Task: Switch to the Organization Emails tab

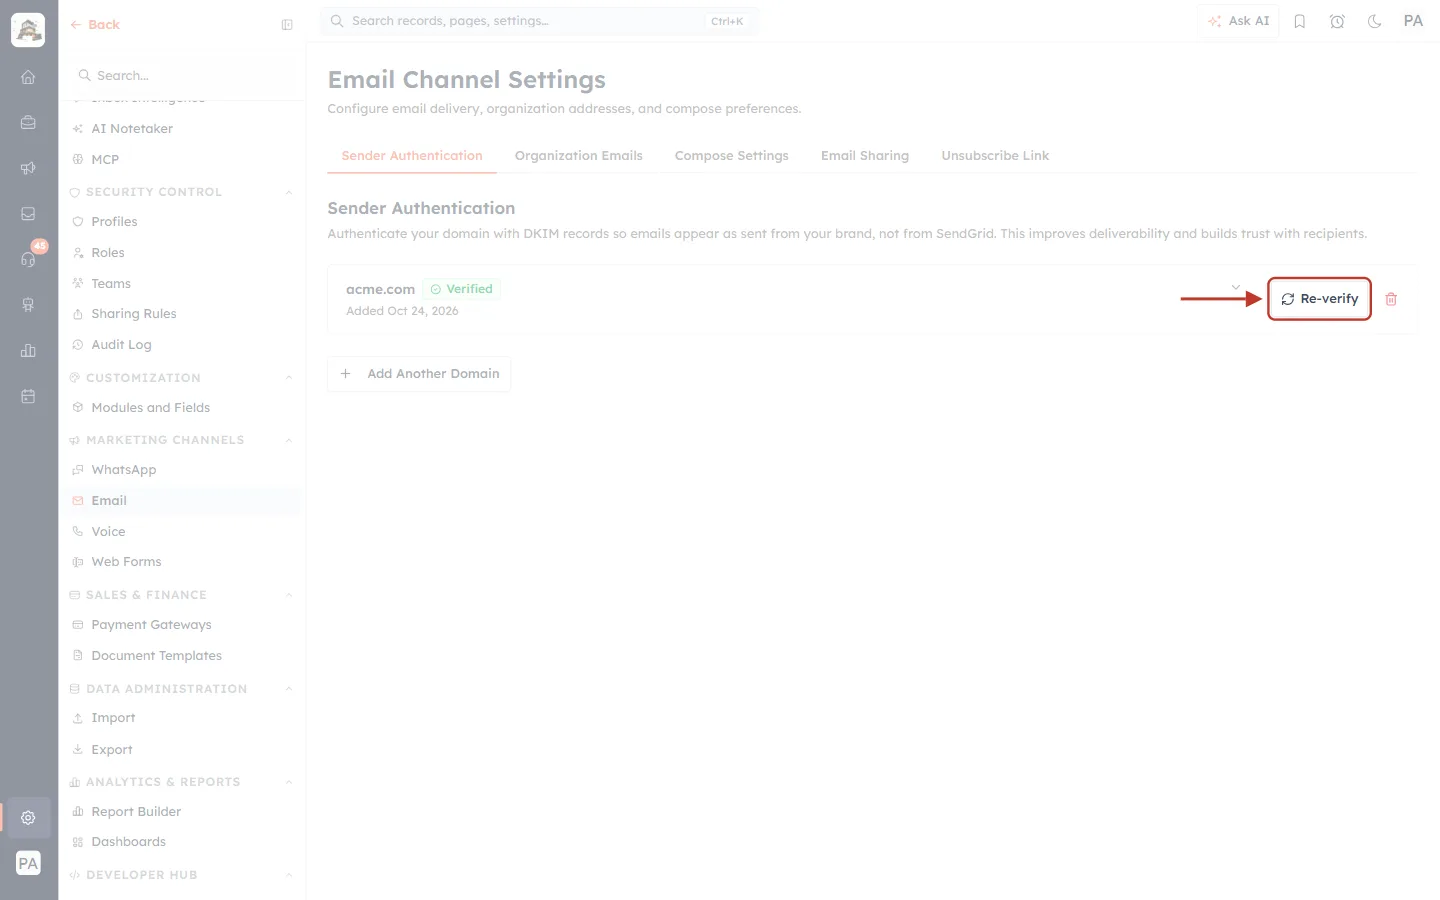Action: [578, 156]
